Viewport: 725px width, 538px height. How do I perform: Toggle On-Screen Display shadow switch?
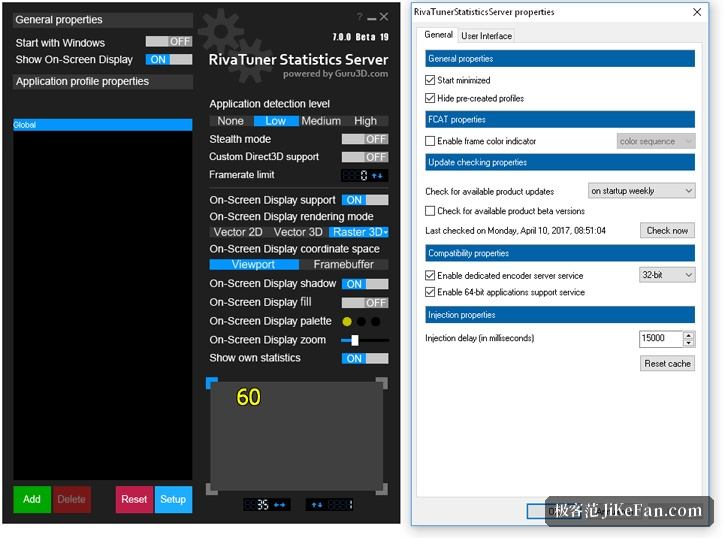coord(365,284)
